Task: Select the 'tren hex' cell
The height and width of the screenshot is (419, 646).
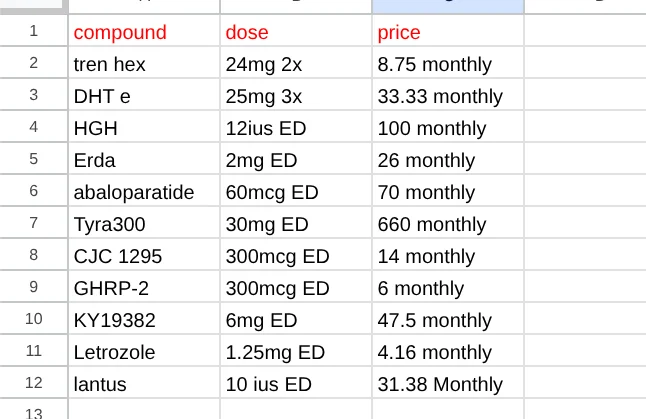Action: pyautogui.click(x=144, y=63)
